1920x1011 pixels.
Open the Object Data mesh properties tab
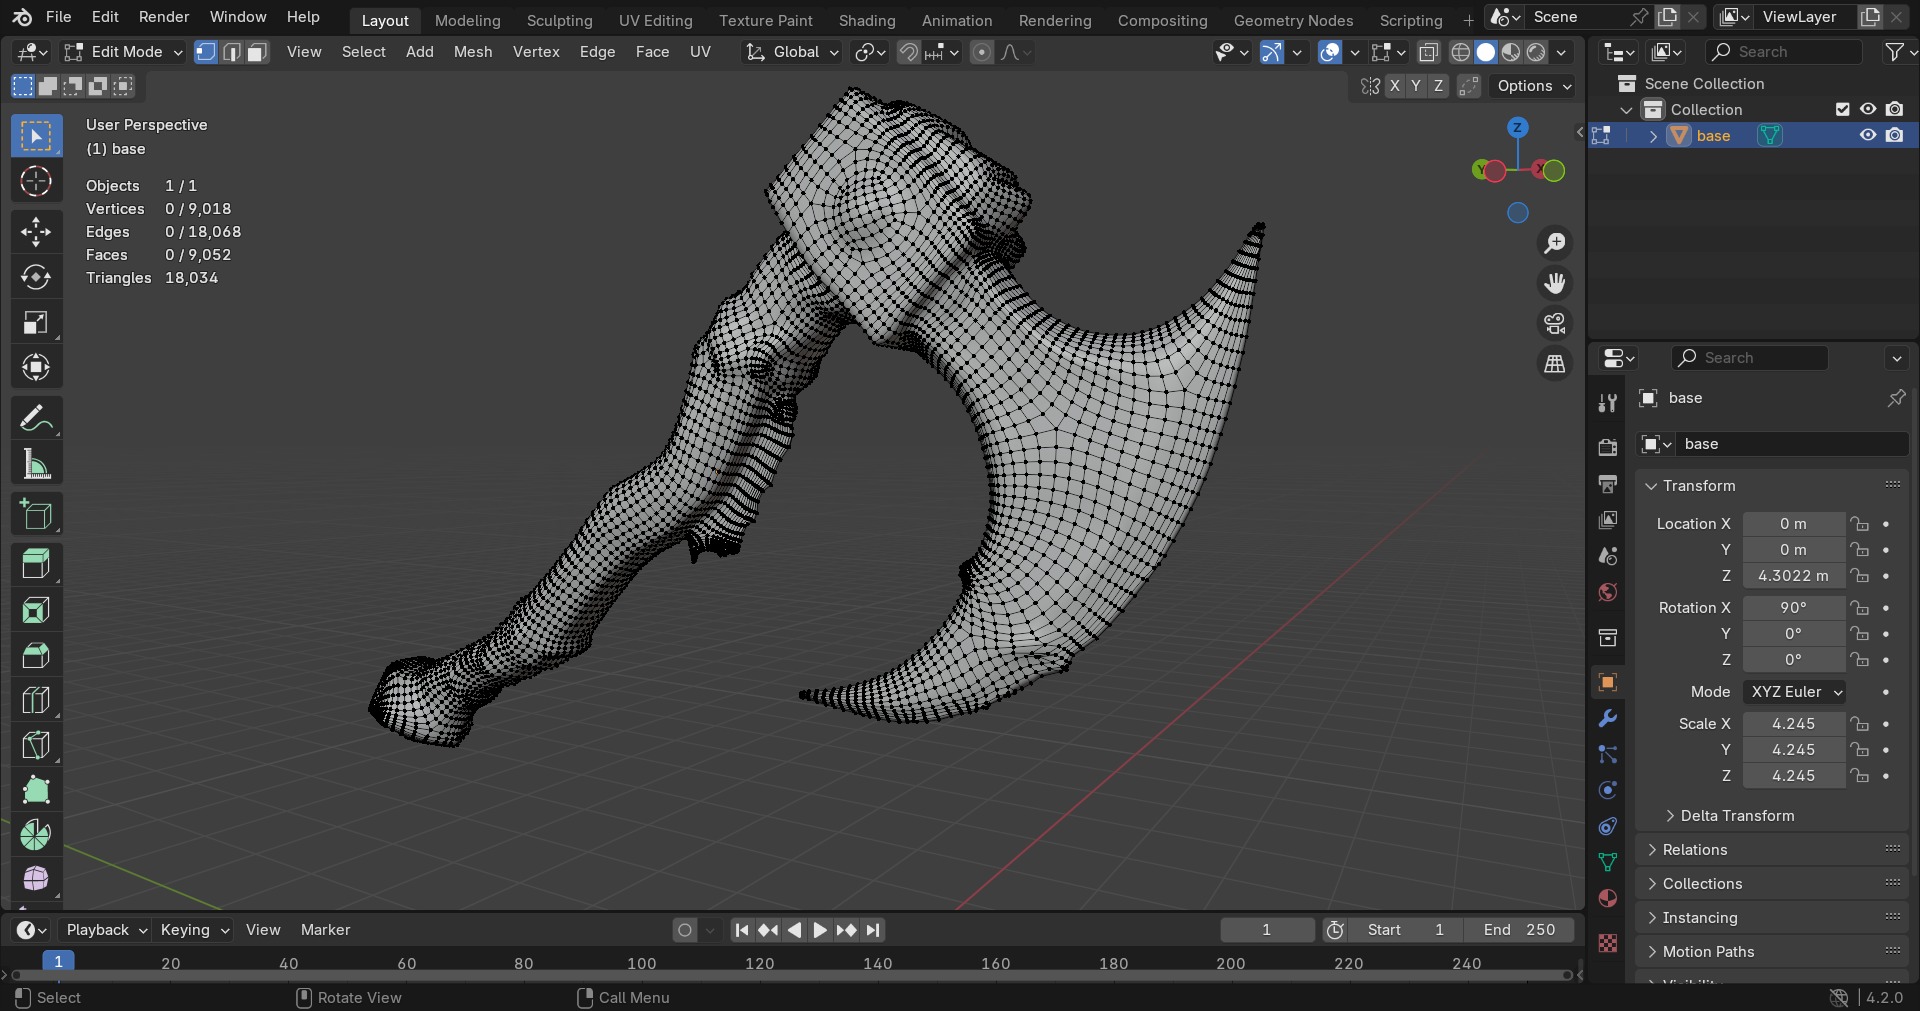point(1608,862)
